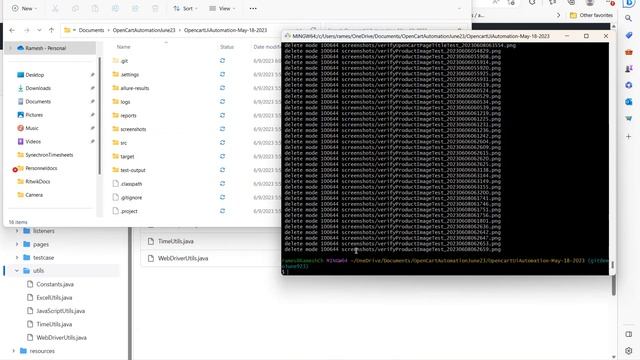The height and width of the screenshot is (360, 640).
Task: Click the plus customize icon in Edge sidebar
Action: (629, 136)
